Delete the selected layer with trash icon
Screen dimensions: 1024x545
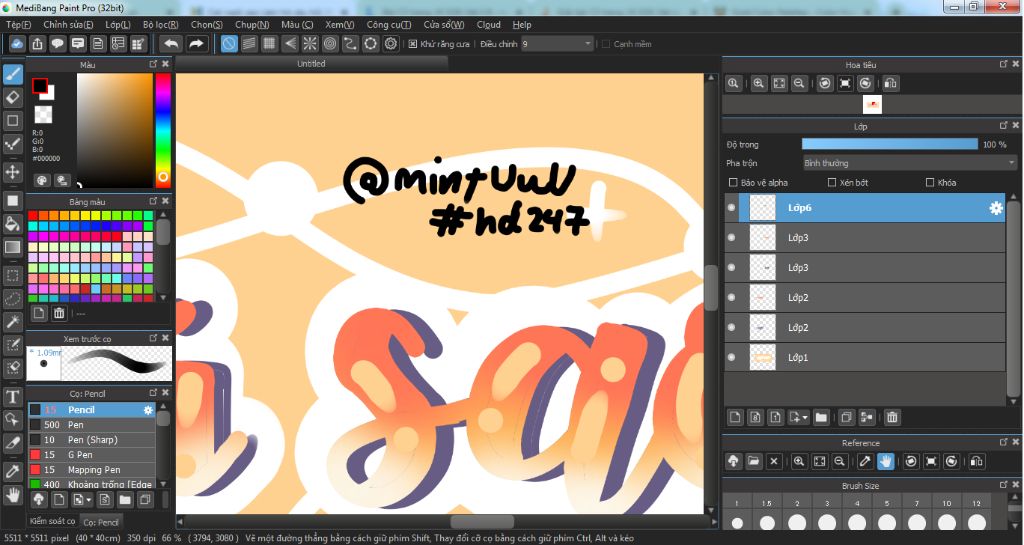coord(892,417)
